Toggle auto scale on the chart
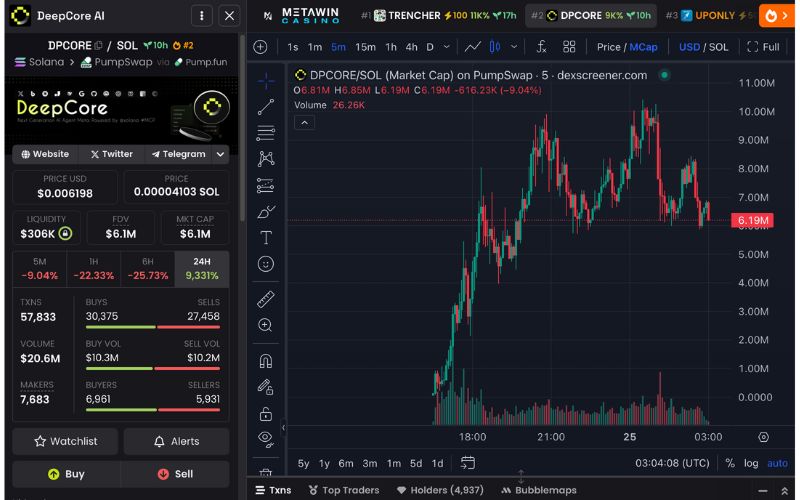This screenshot has height=500, width=800. pos(777,463)
